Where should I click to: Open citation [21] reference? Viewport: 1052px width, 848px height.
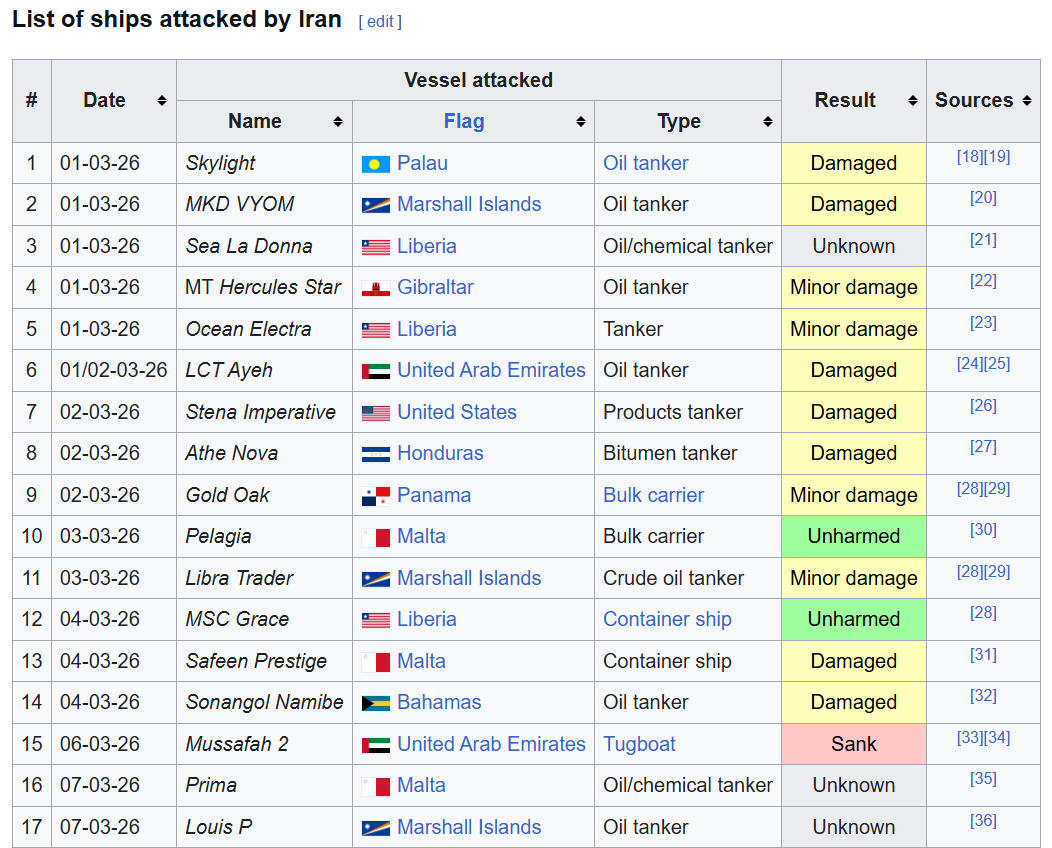click(983, 240)
